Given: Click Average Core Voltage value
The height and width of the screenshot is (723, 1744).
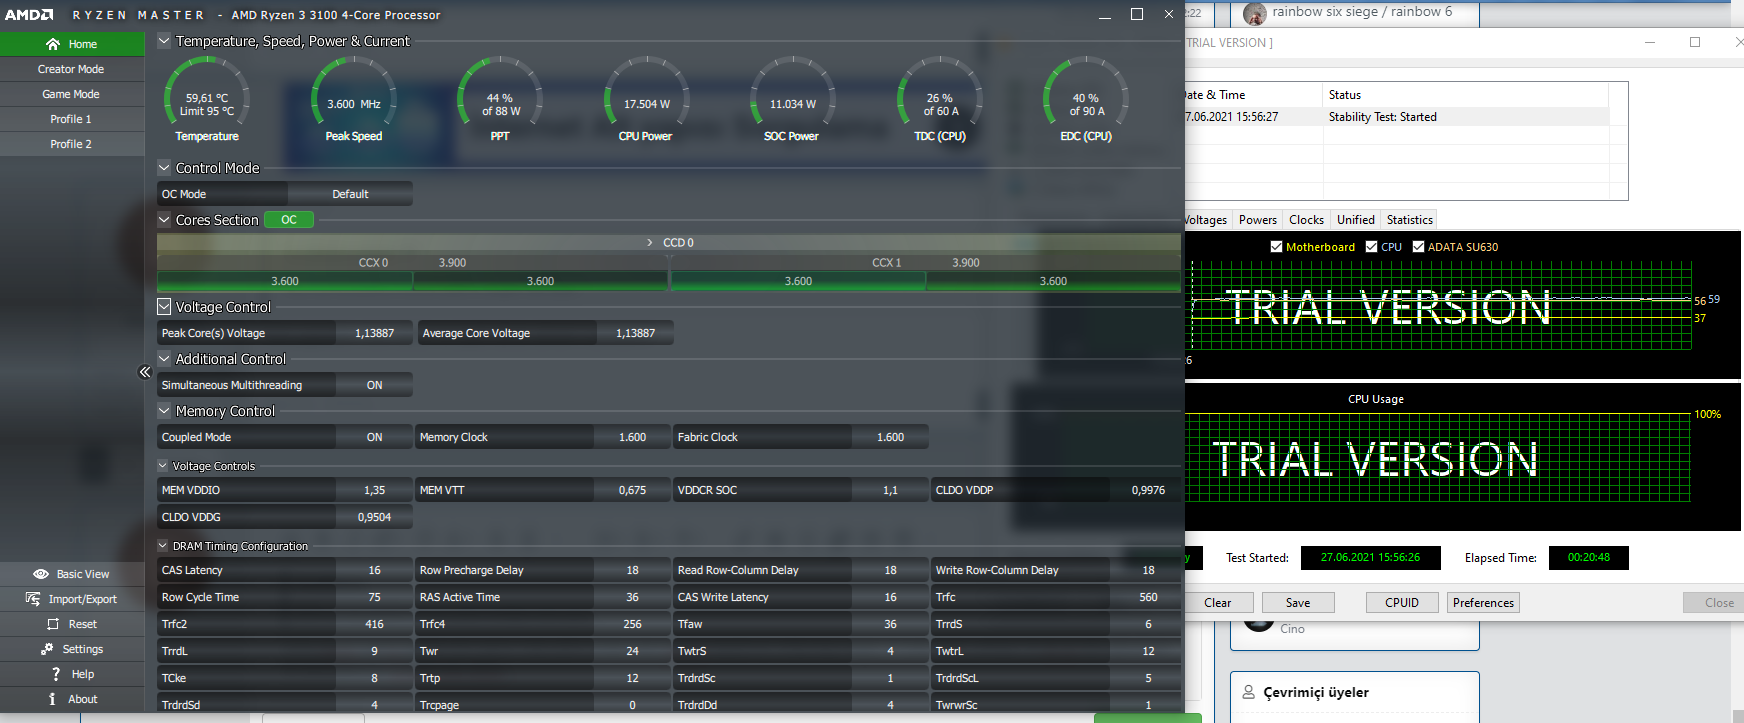Looking at the screenshot, I should 635,333.
